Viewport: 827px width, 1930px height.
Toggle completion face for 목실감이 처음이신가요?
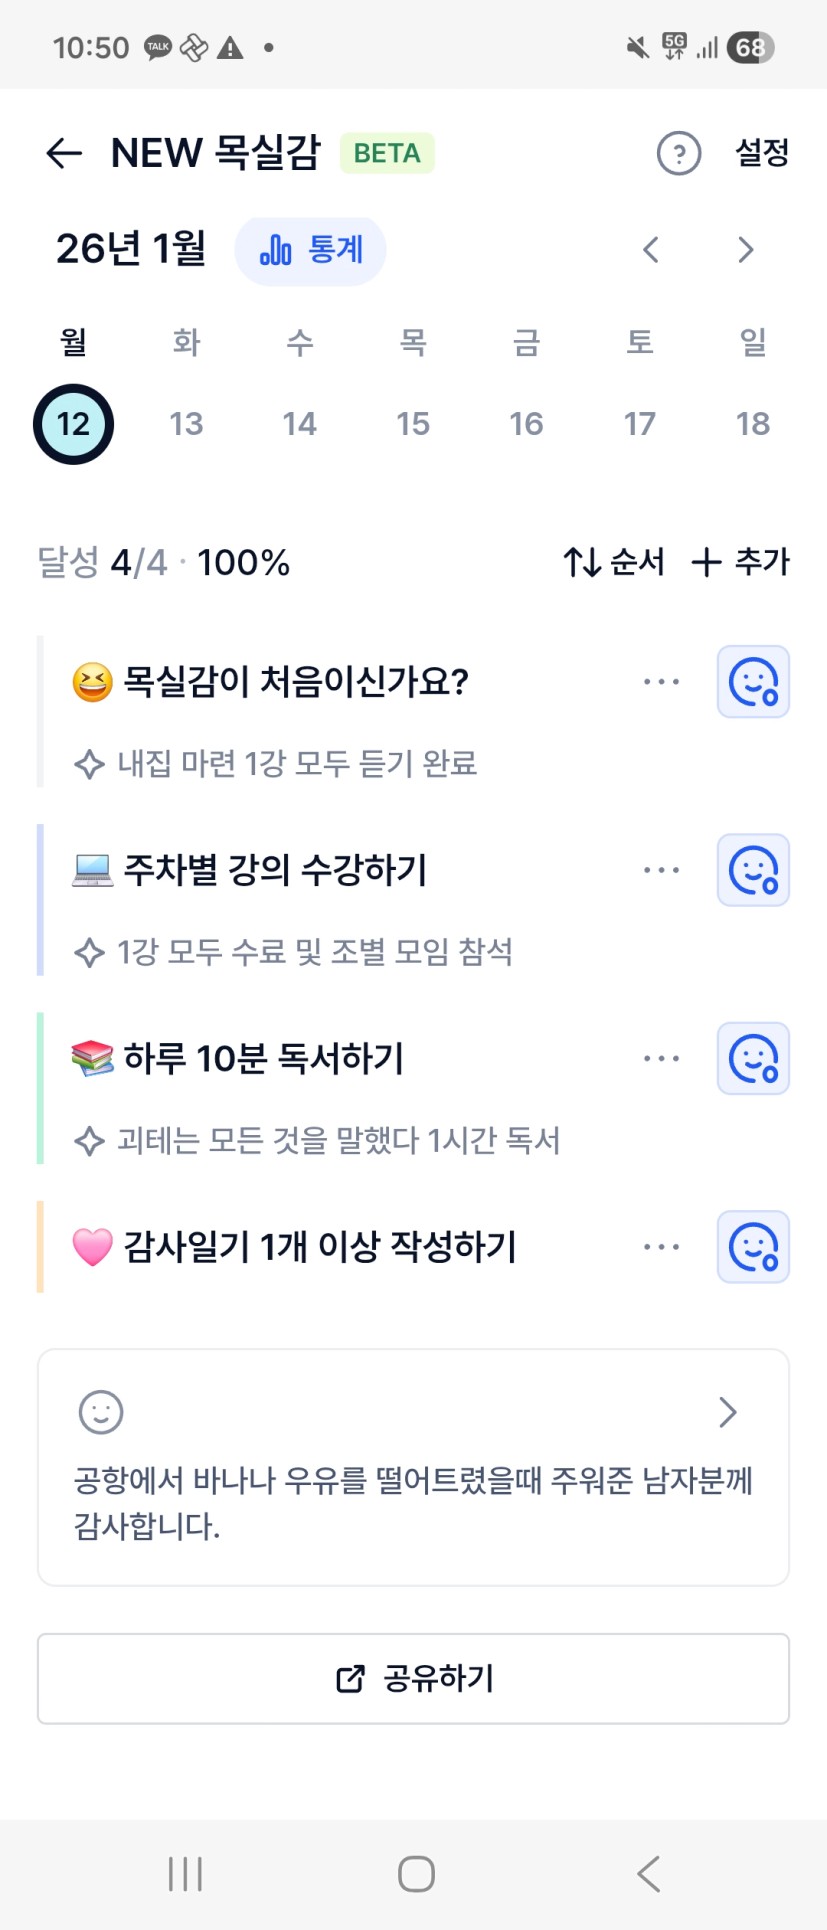click(x=753, y=682)
